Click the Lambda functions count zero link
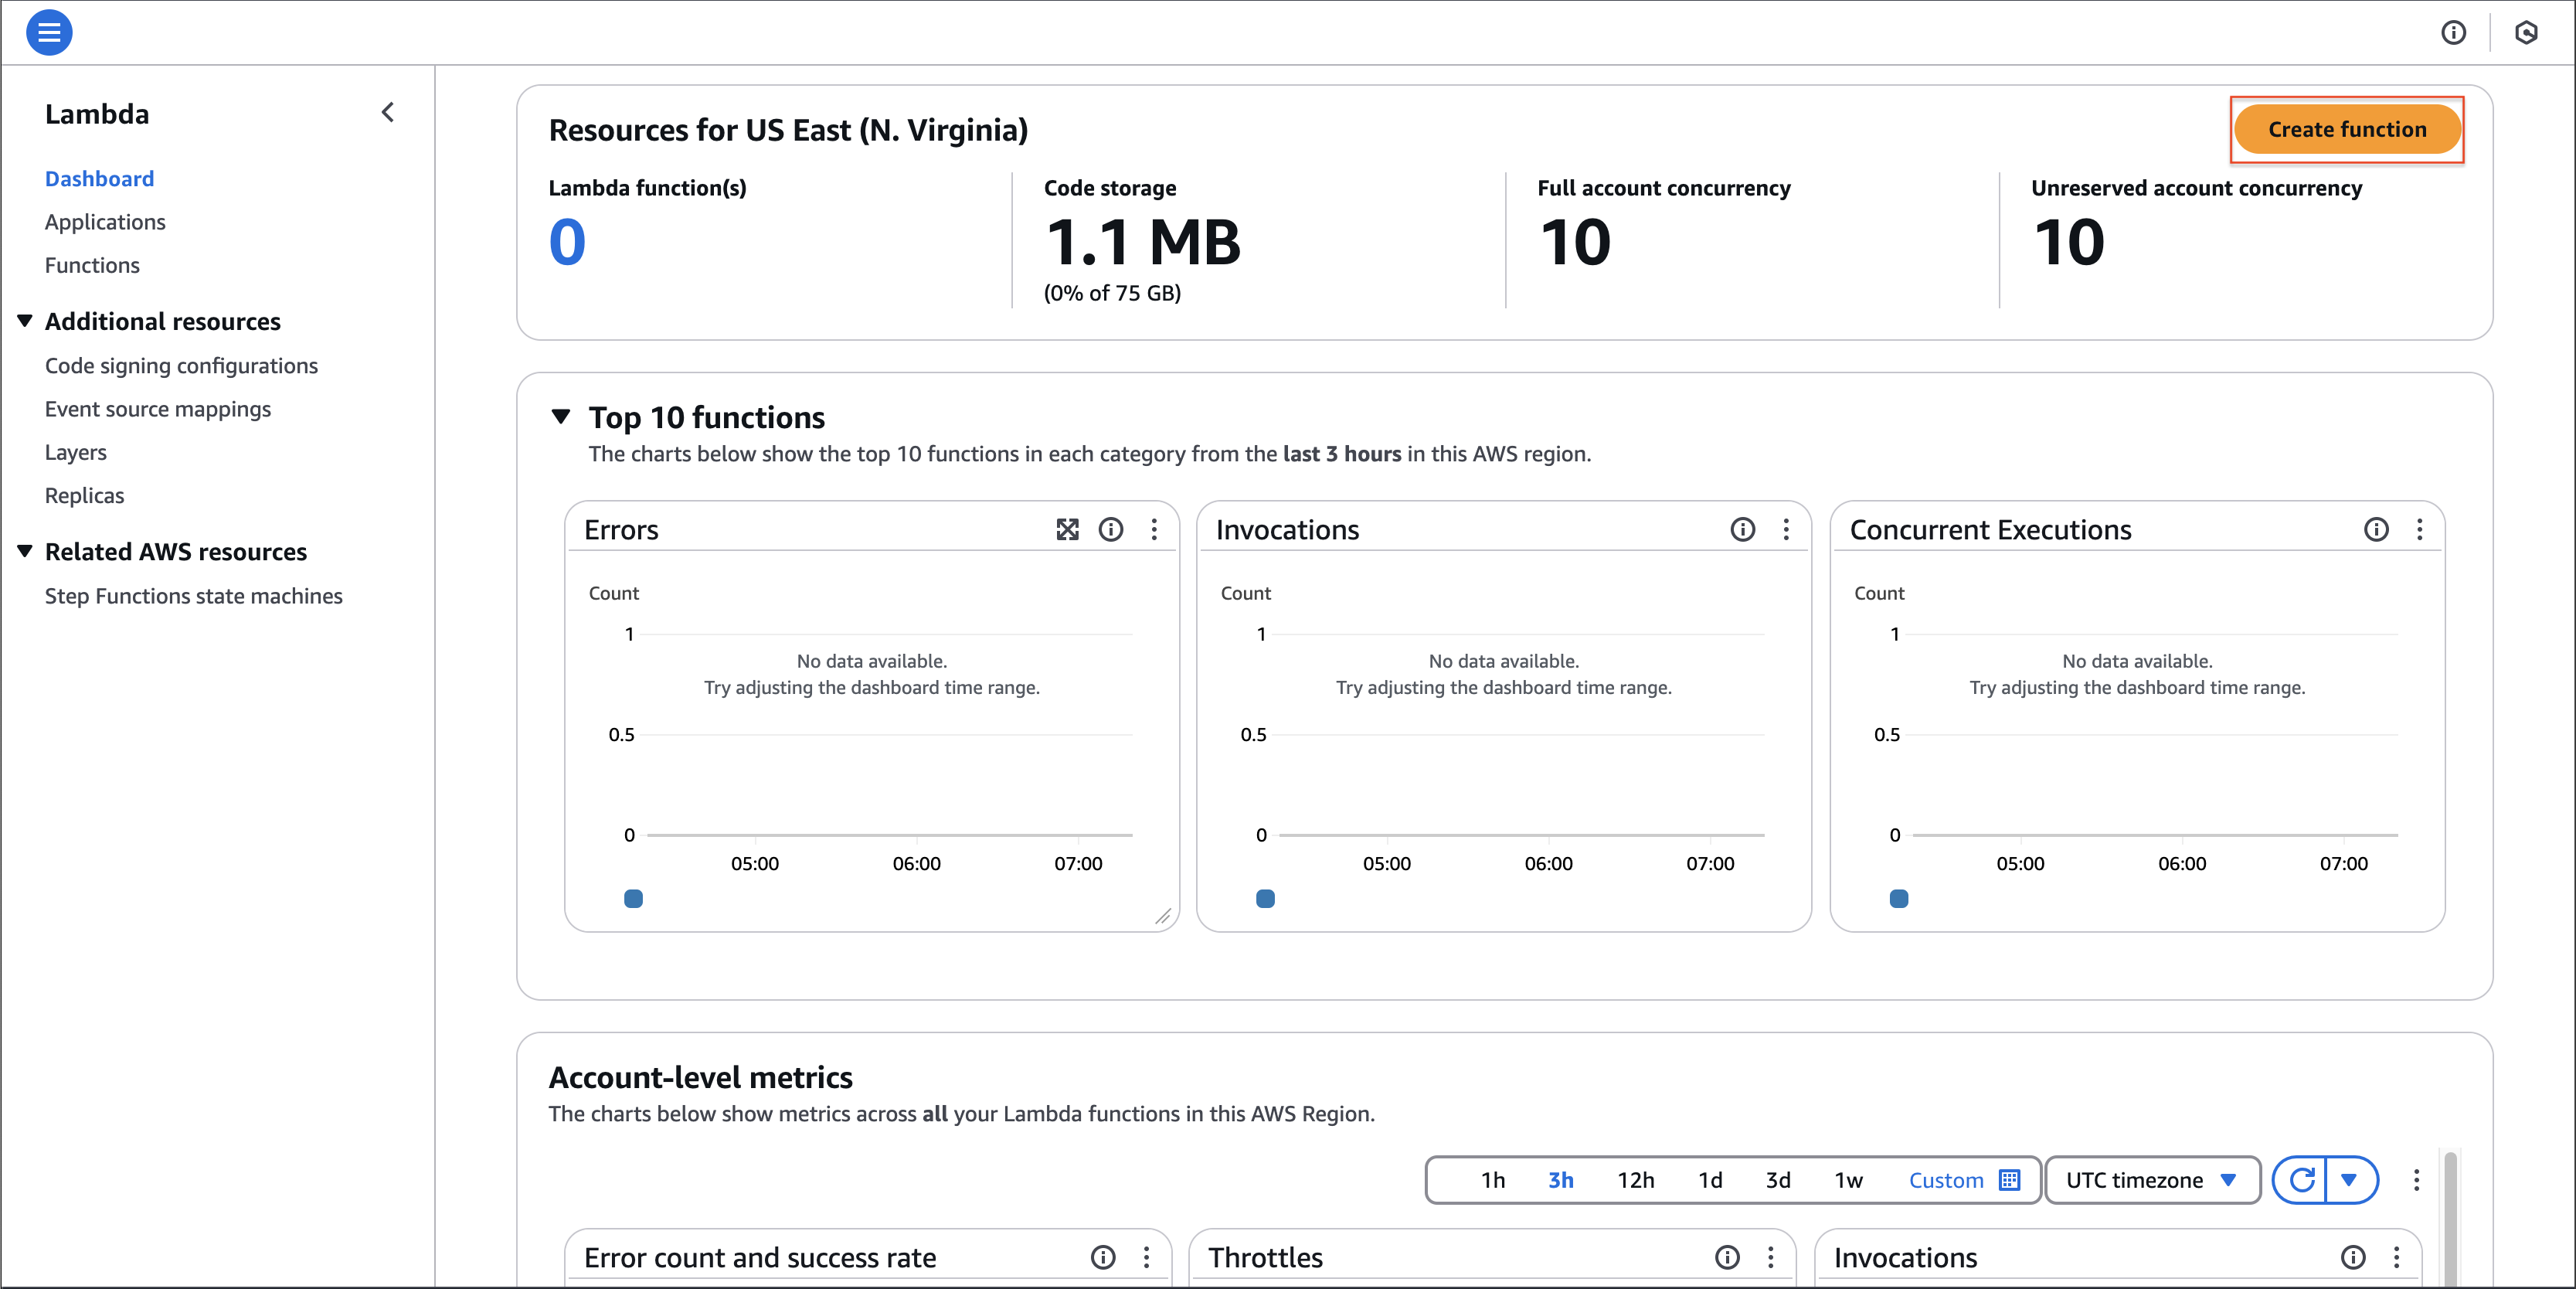2576x1289 pixels. (567, 242)
